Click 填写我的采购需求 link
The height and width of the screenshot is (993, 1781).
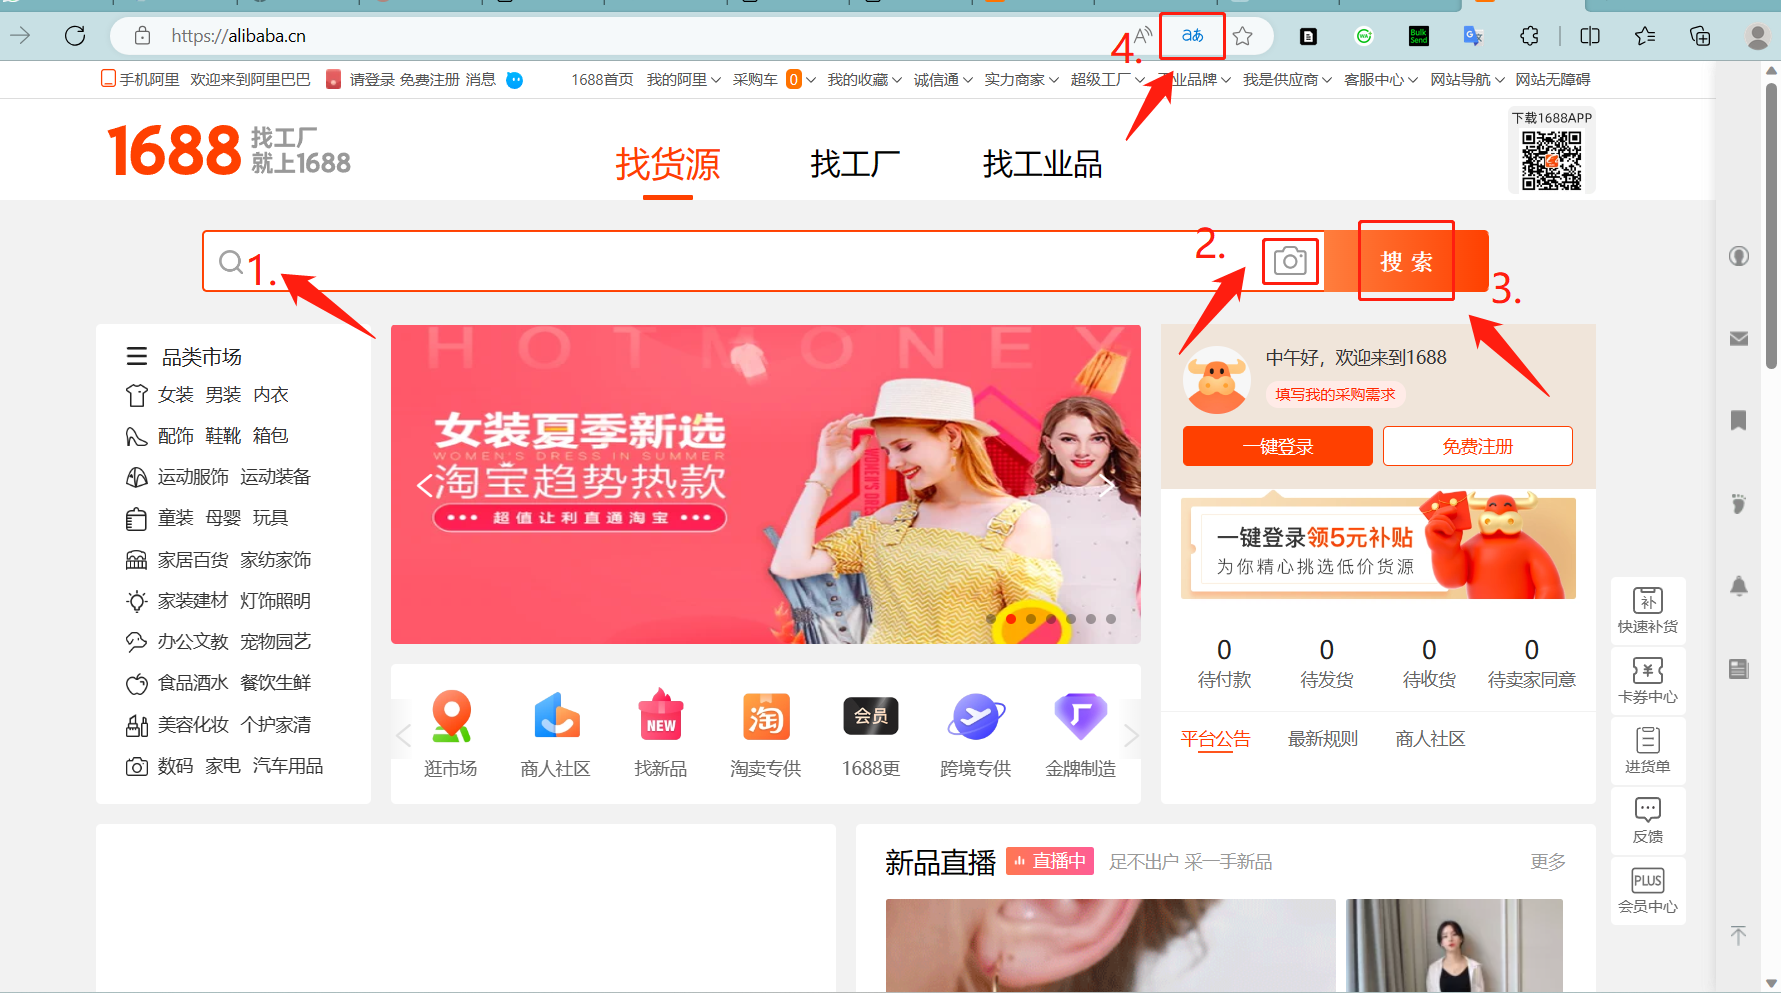coord(1335,395)
